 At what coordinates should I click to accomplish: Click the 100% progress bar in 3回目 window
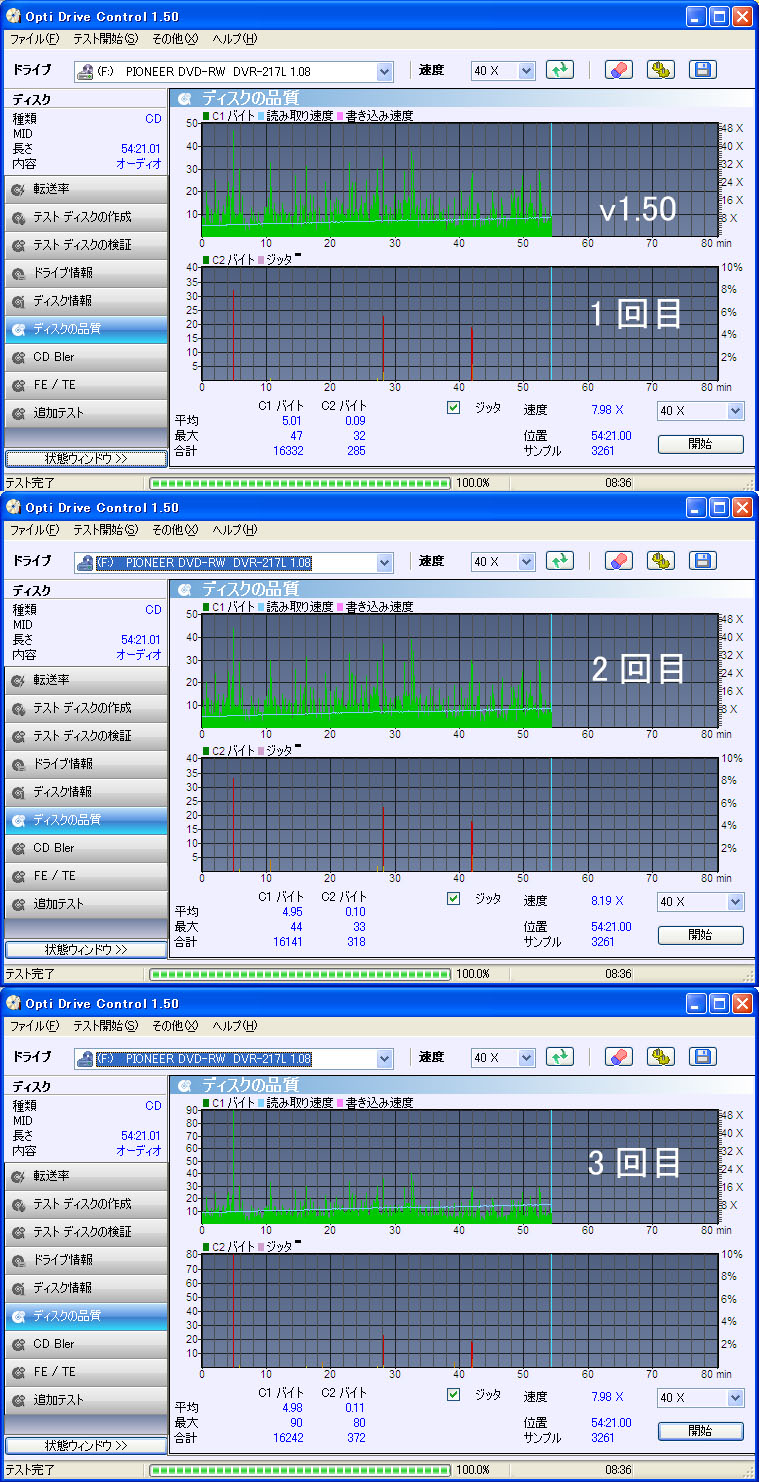301,1470
